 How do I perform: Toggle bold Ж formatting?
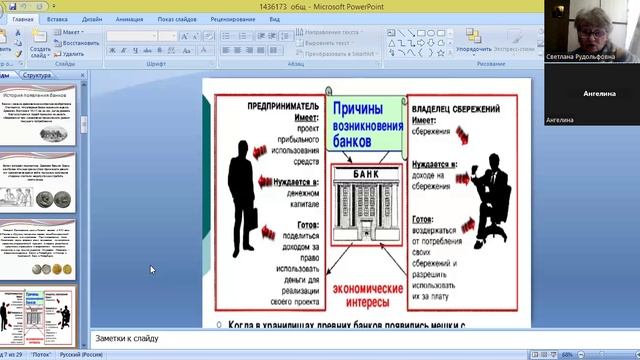112,50
